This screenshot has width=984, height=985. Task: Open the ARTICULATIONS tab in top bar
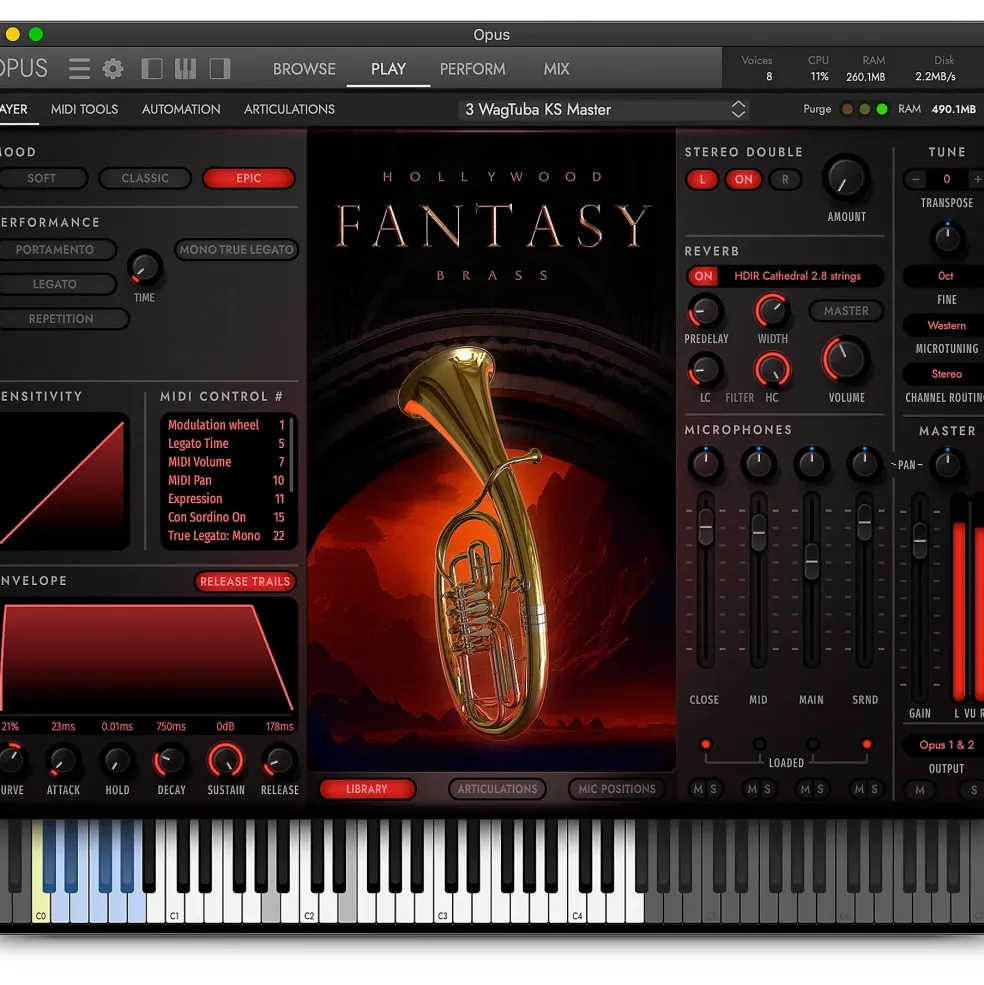tap(289, 109)
